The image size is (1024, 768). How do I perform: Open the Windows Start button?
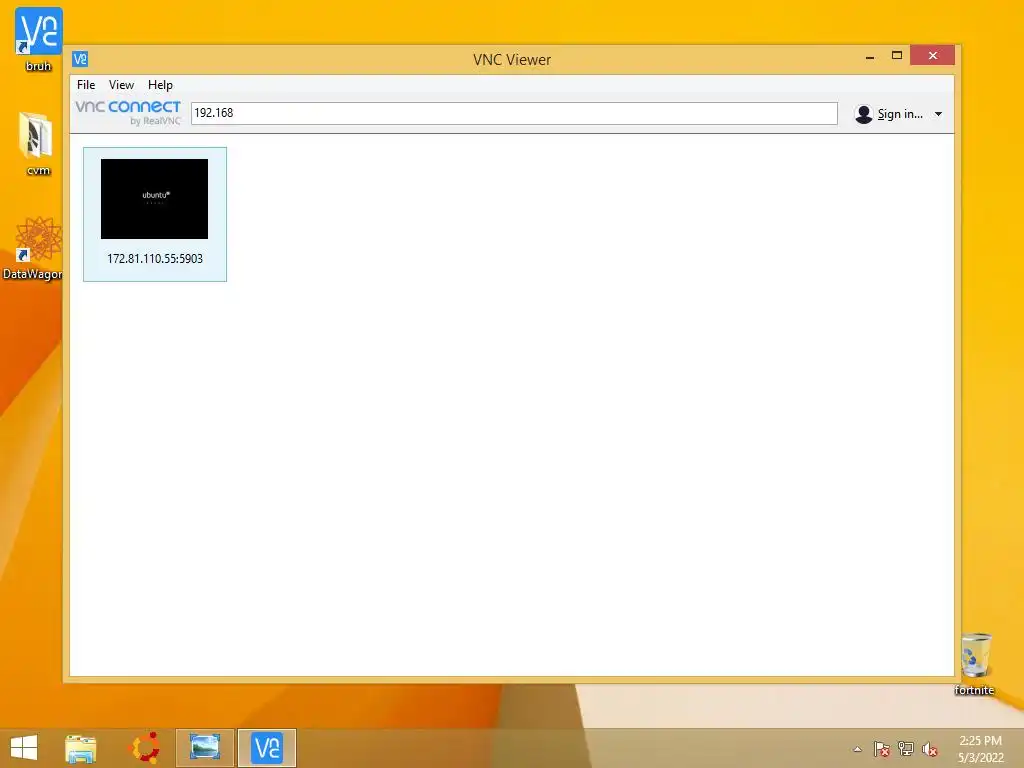24,748
